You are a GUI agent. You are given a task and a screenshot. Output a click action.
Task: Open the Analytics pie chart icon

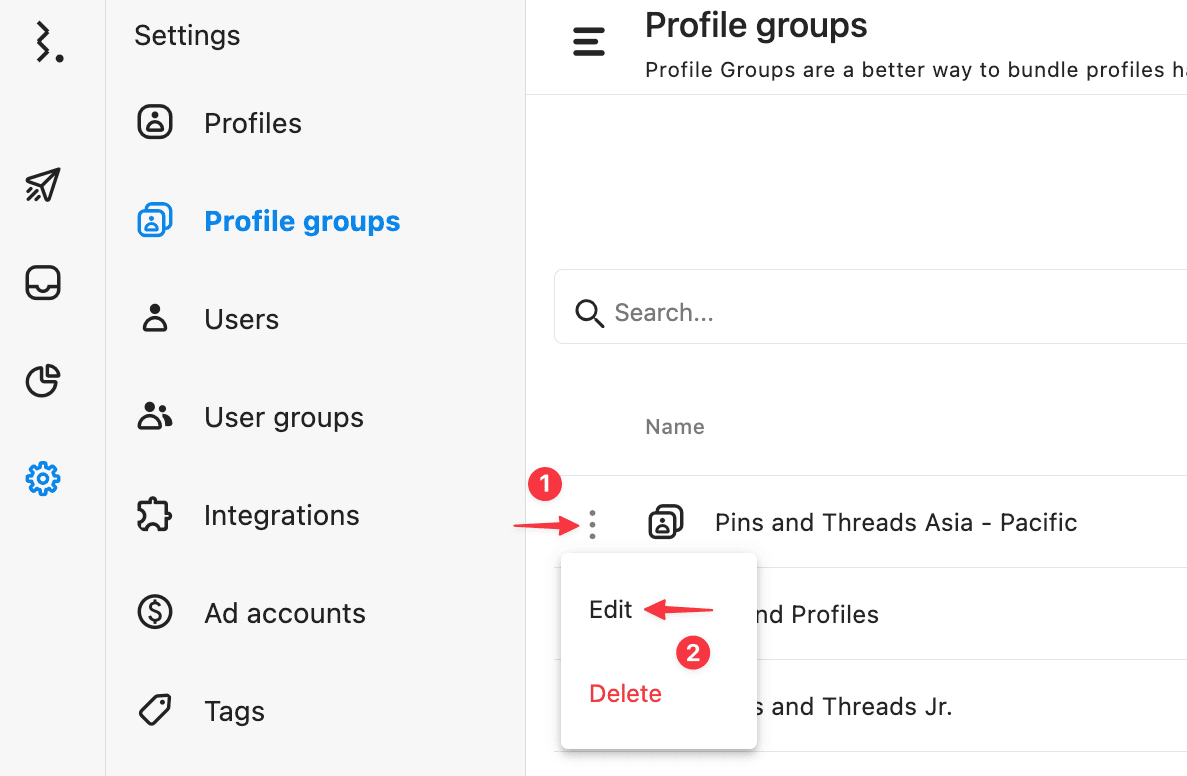(43, 381)
